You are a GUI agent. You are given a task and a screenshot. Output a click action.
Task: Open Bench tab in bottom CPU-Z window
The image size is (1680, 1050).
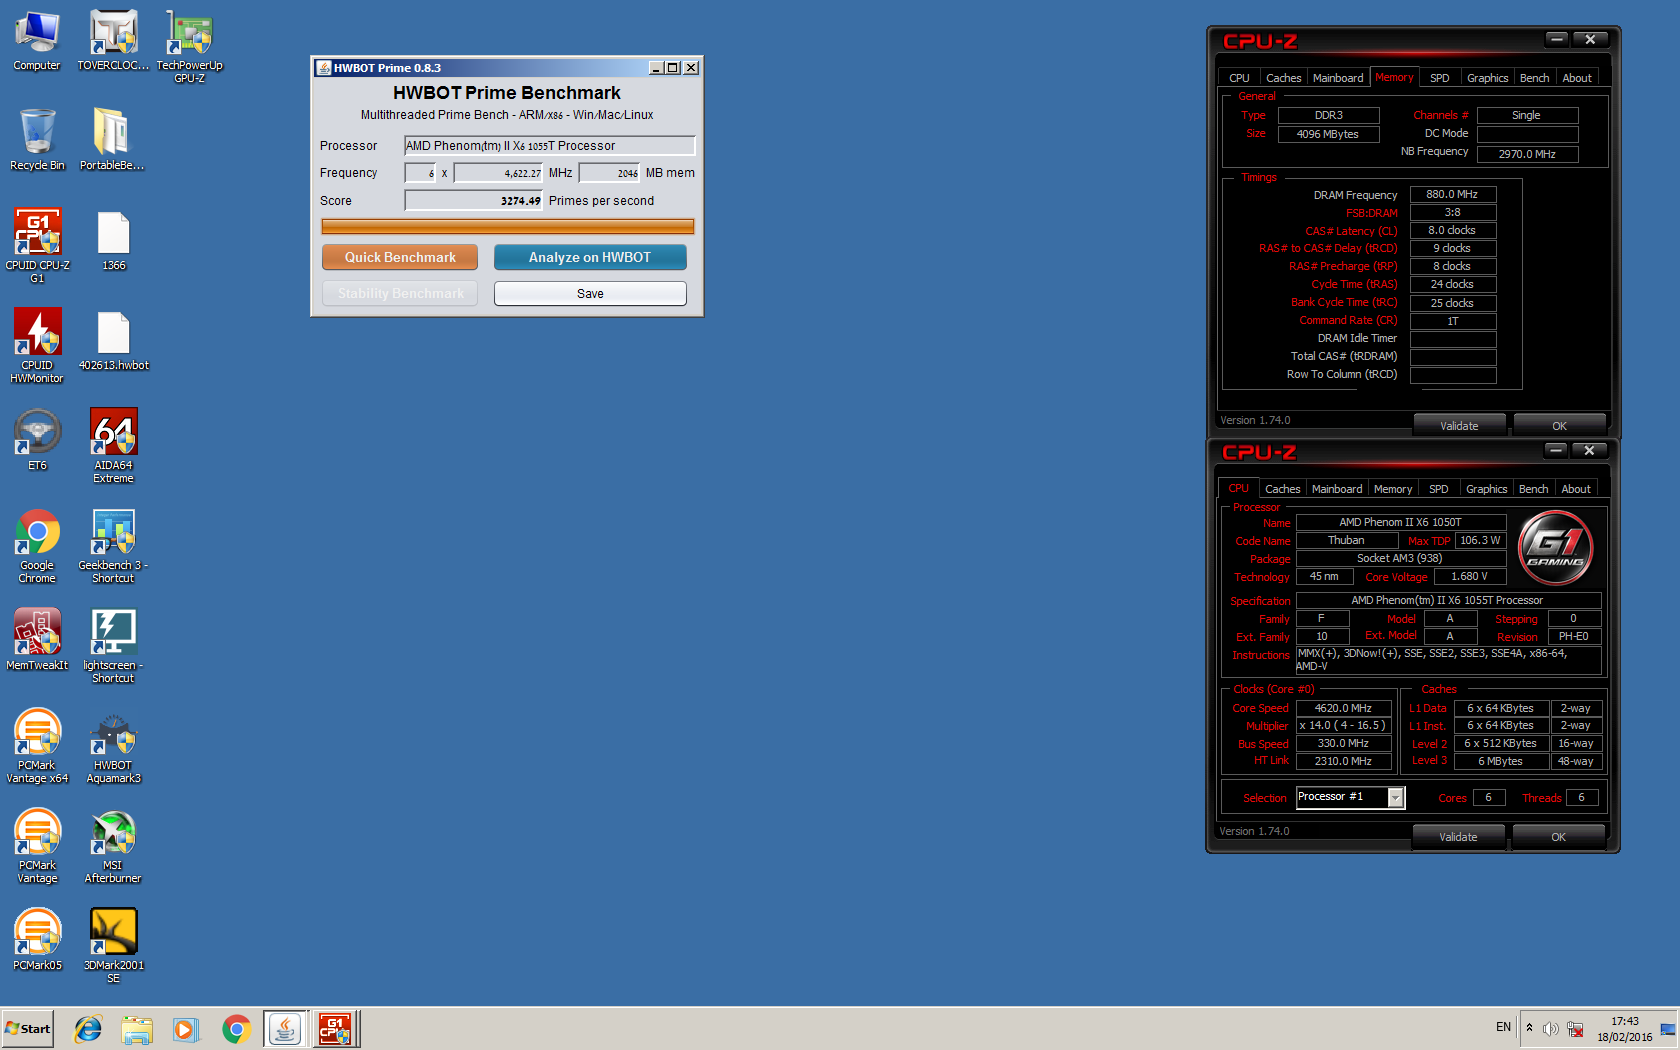pos(1533,489)
